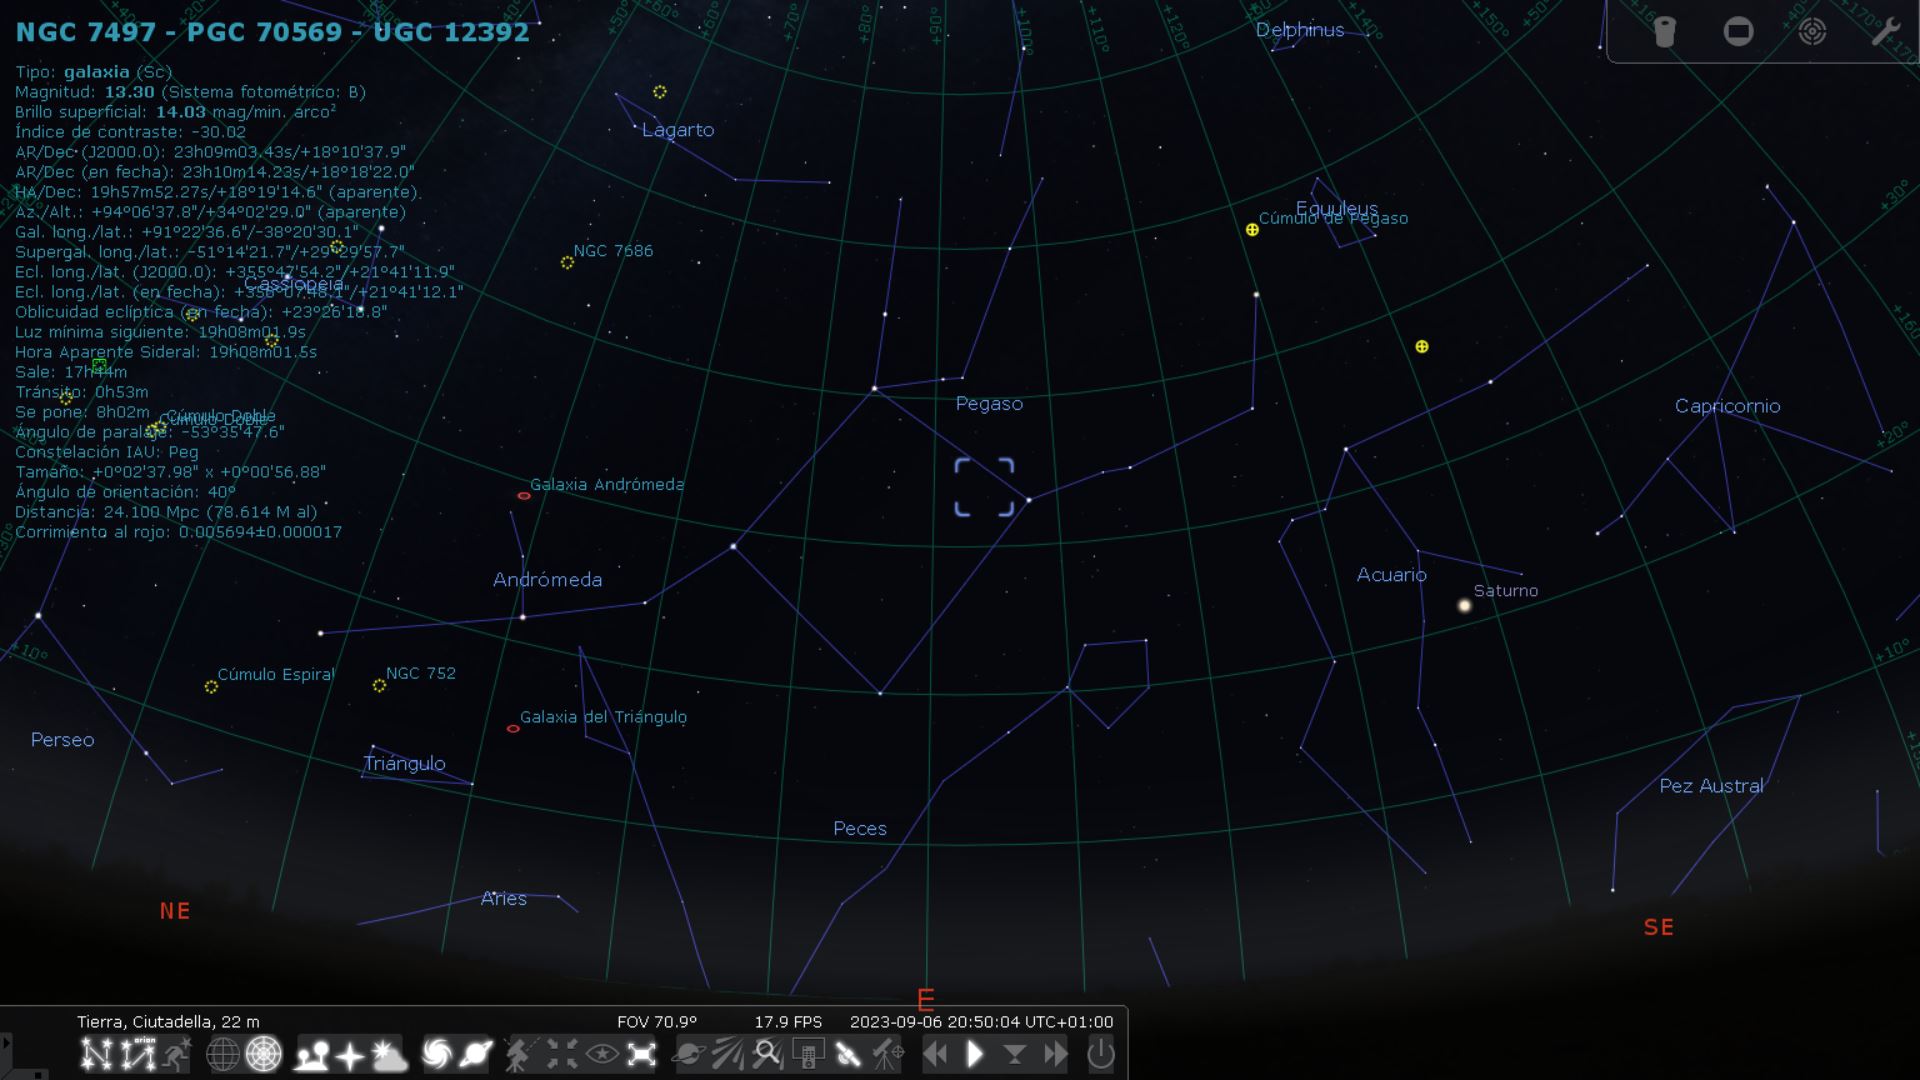Open remote control device icon
The image size is (1920, 1080).
[x=808, y=1054]
